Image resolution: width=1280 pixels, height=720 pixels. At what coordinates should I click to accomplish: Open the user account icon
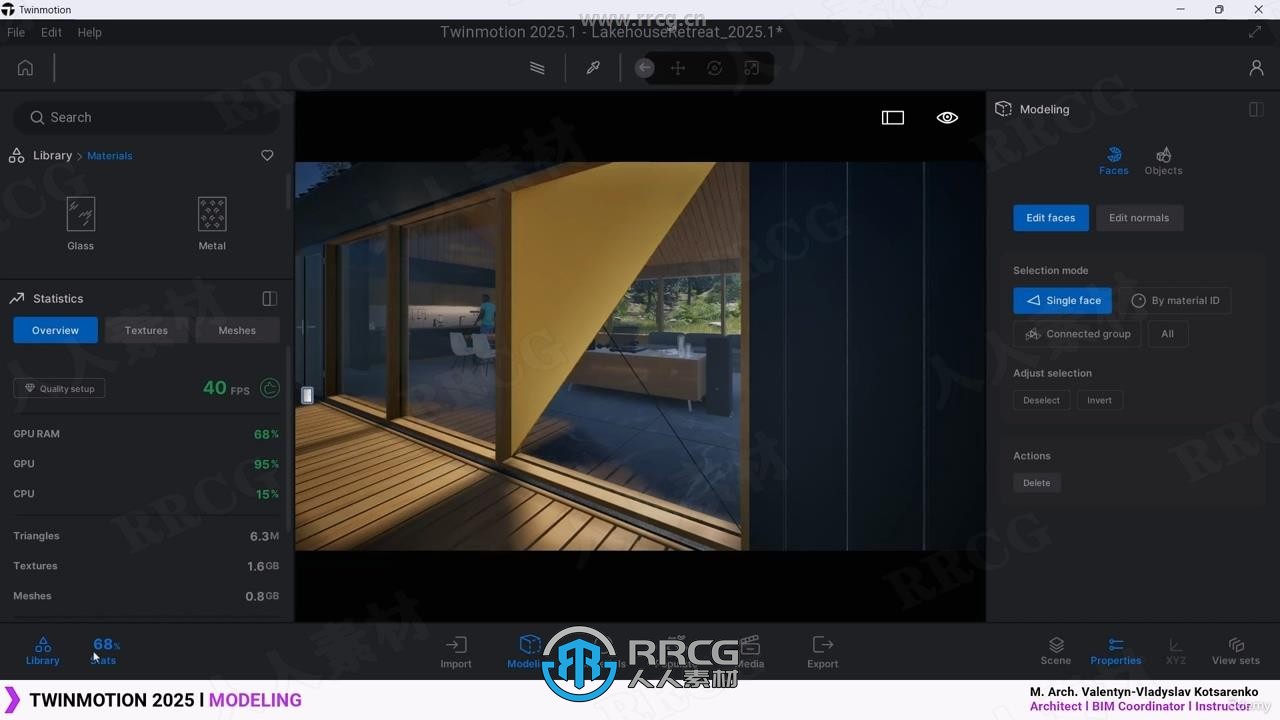(x=1256, y=68)
